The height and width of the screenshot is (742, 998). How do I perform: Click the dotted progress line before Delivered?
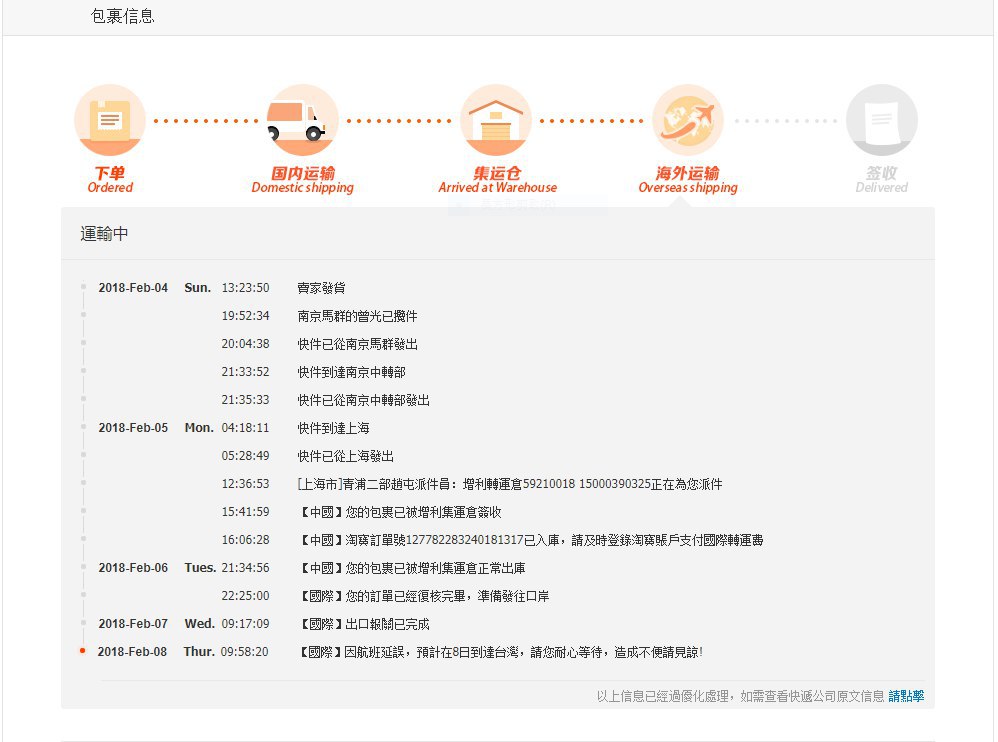(785, 121)
